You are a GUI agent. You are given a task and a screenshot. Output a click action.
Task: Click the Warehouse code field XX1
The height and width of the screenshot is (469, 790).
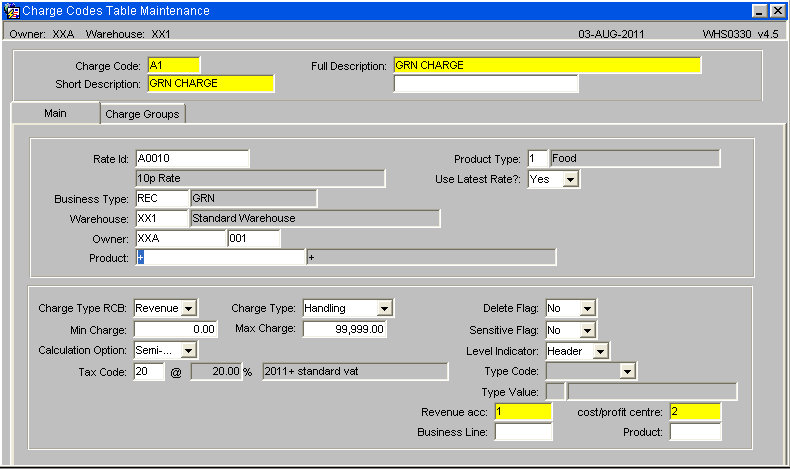162,219
